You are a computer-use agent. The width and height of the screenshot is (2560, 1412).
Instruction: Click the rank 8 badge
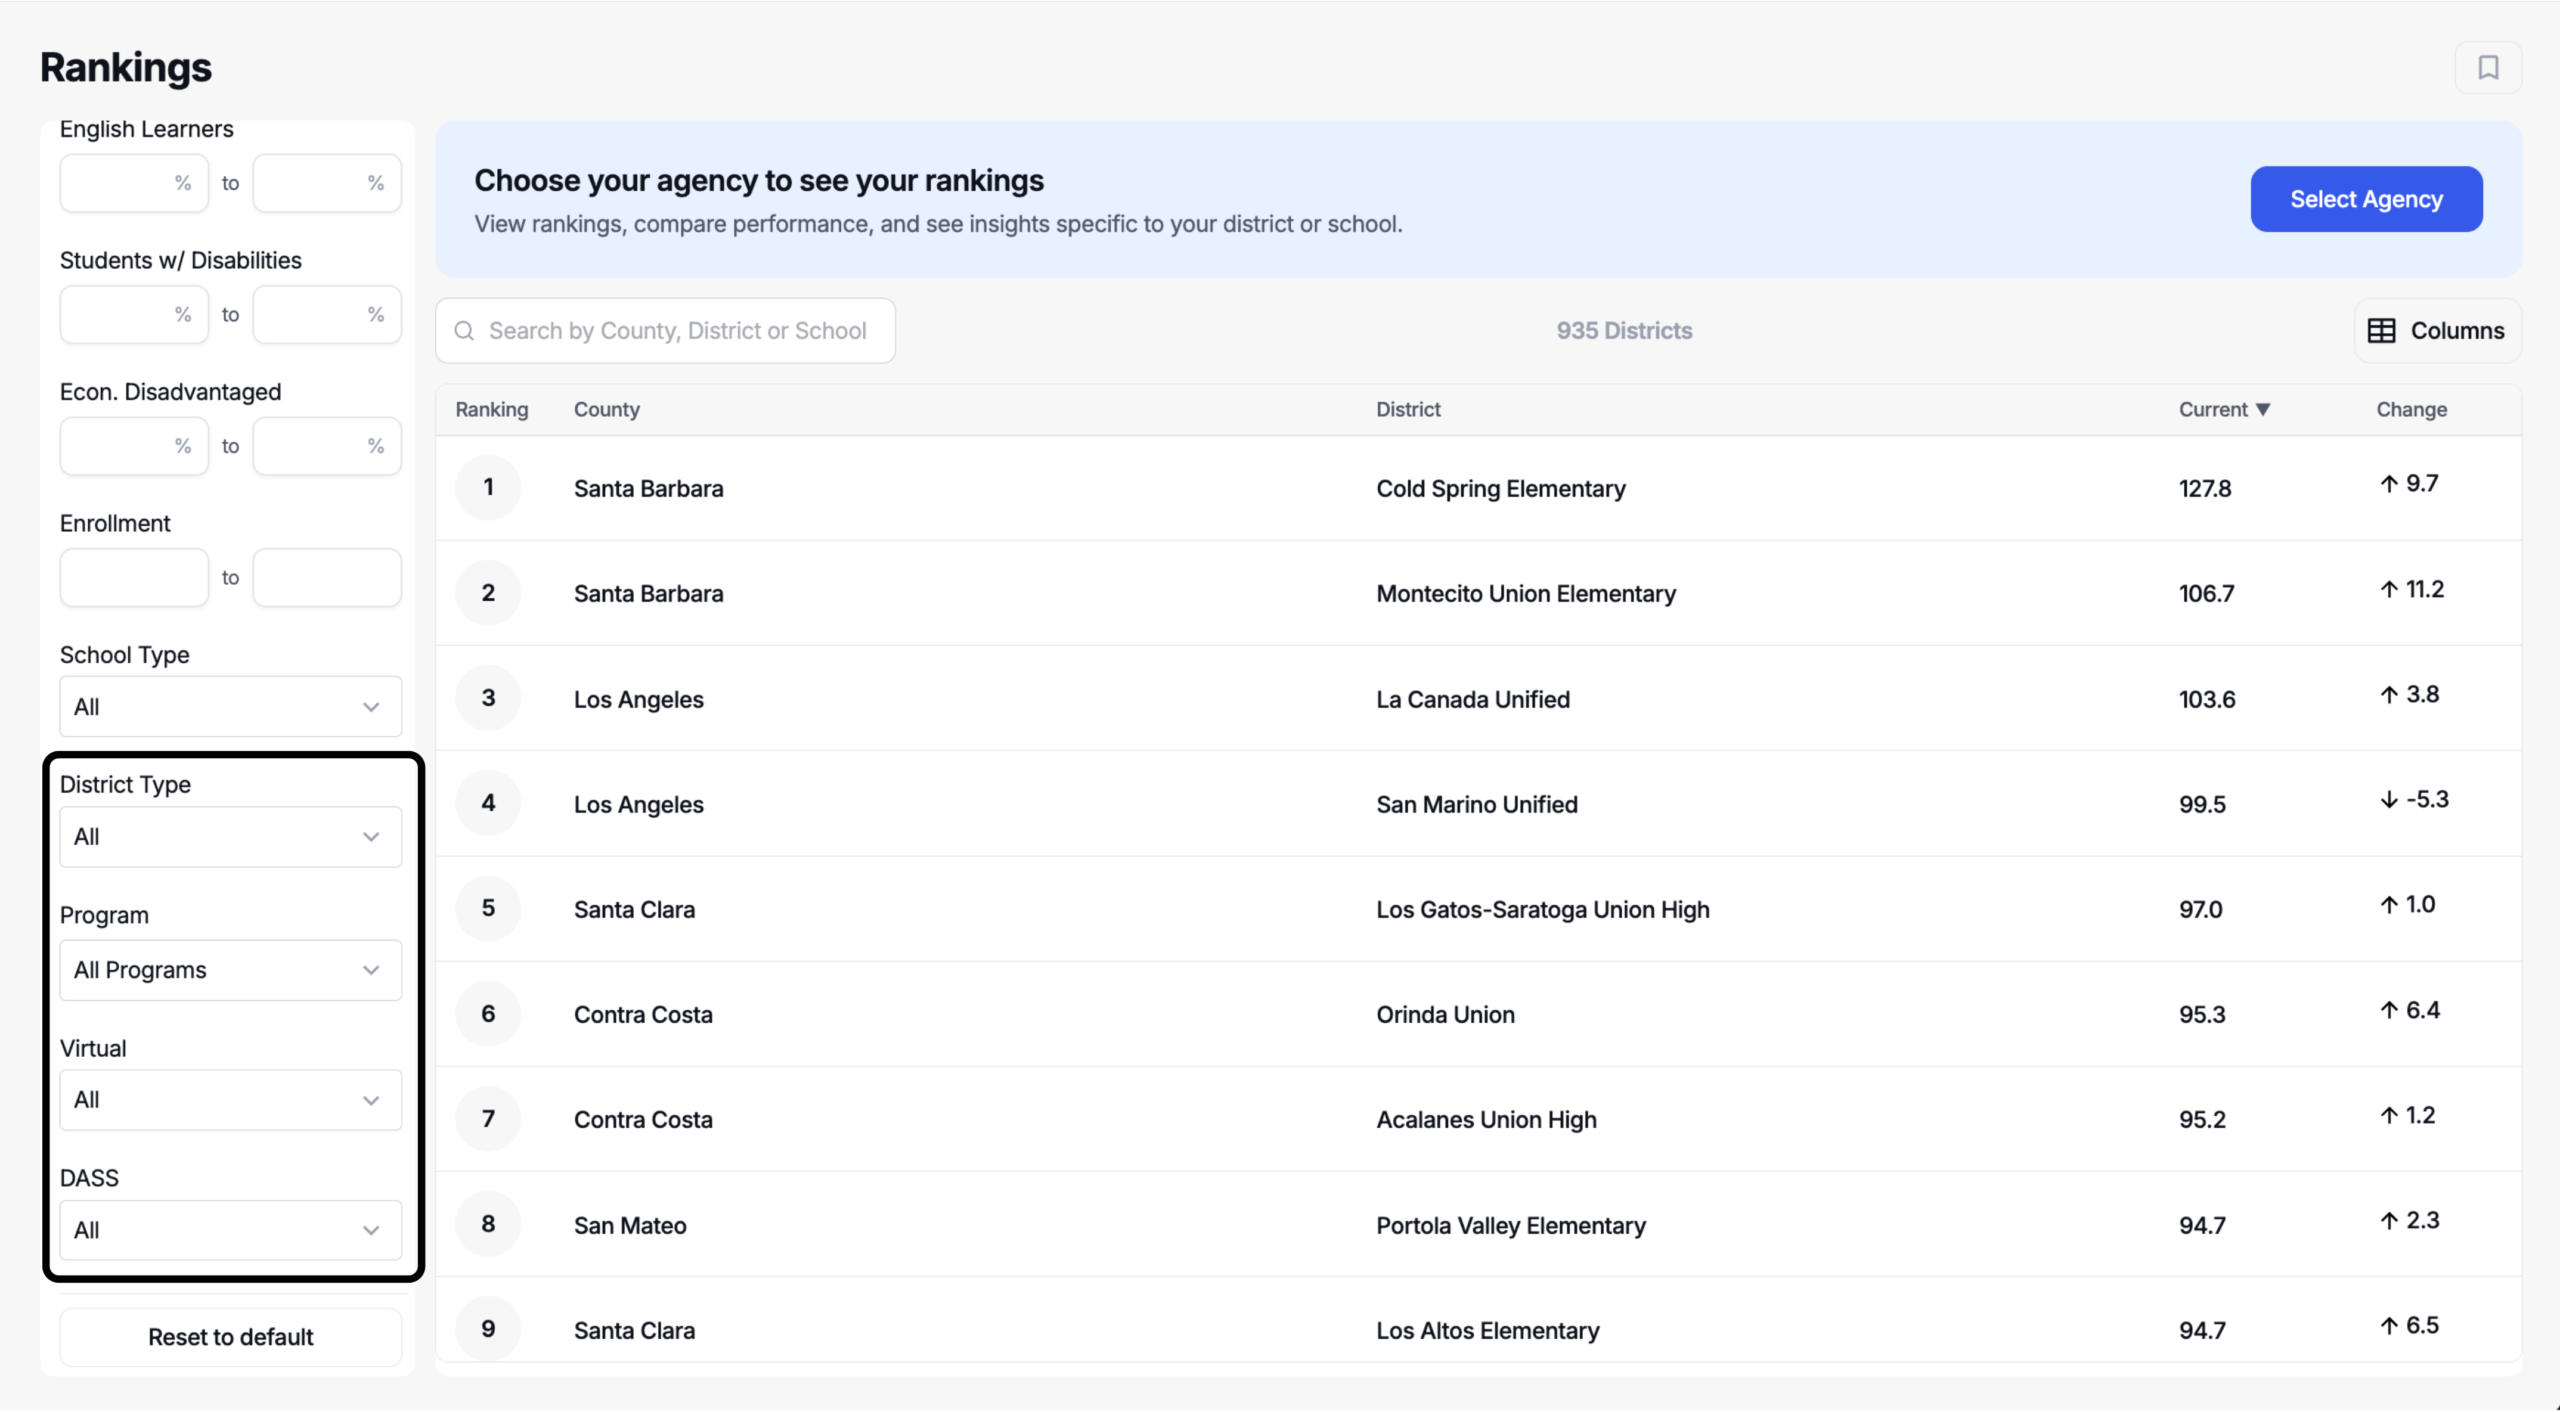click(488, 1225)
